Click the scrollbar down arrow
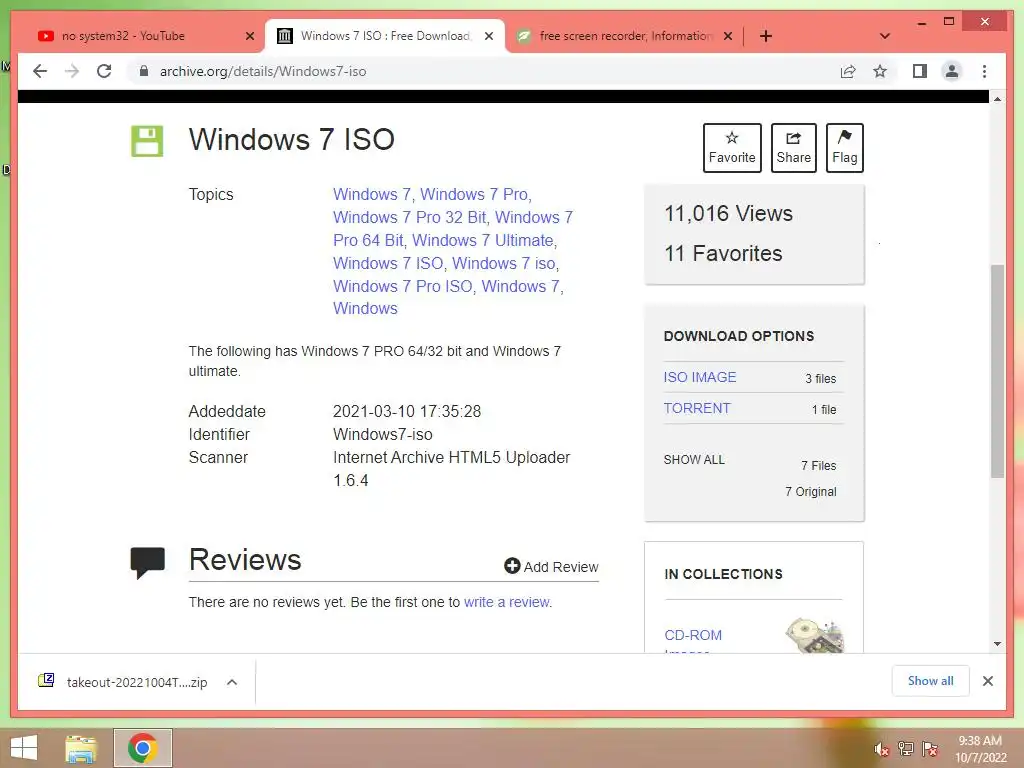 point(997,644)
